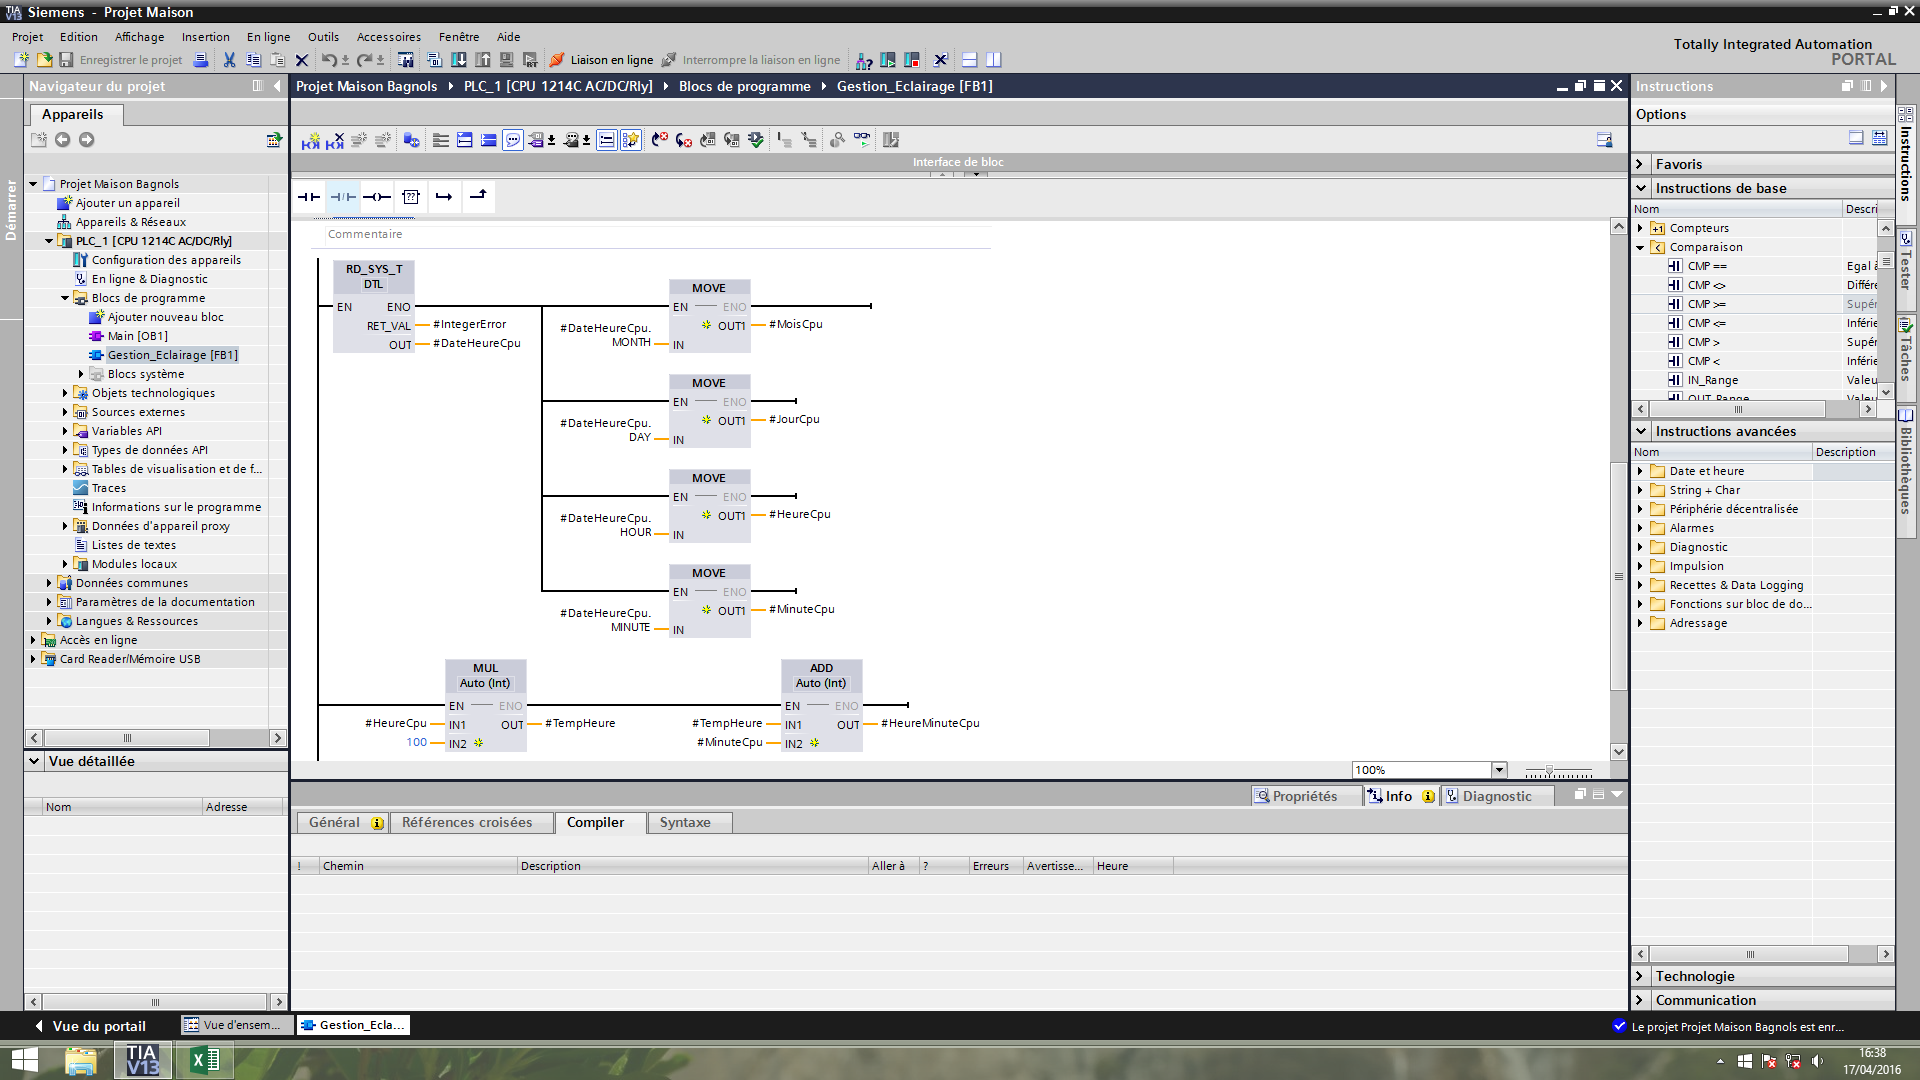Insert an empty box instruction
1920x1080 pixels.
pos(411,197)
